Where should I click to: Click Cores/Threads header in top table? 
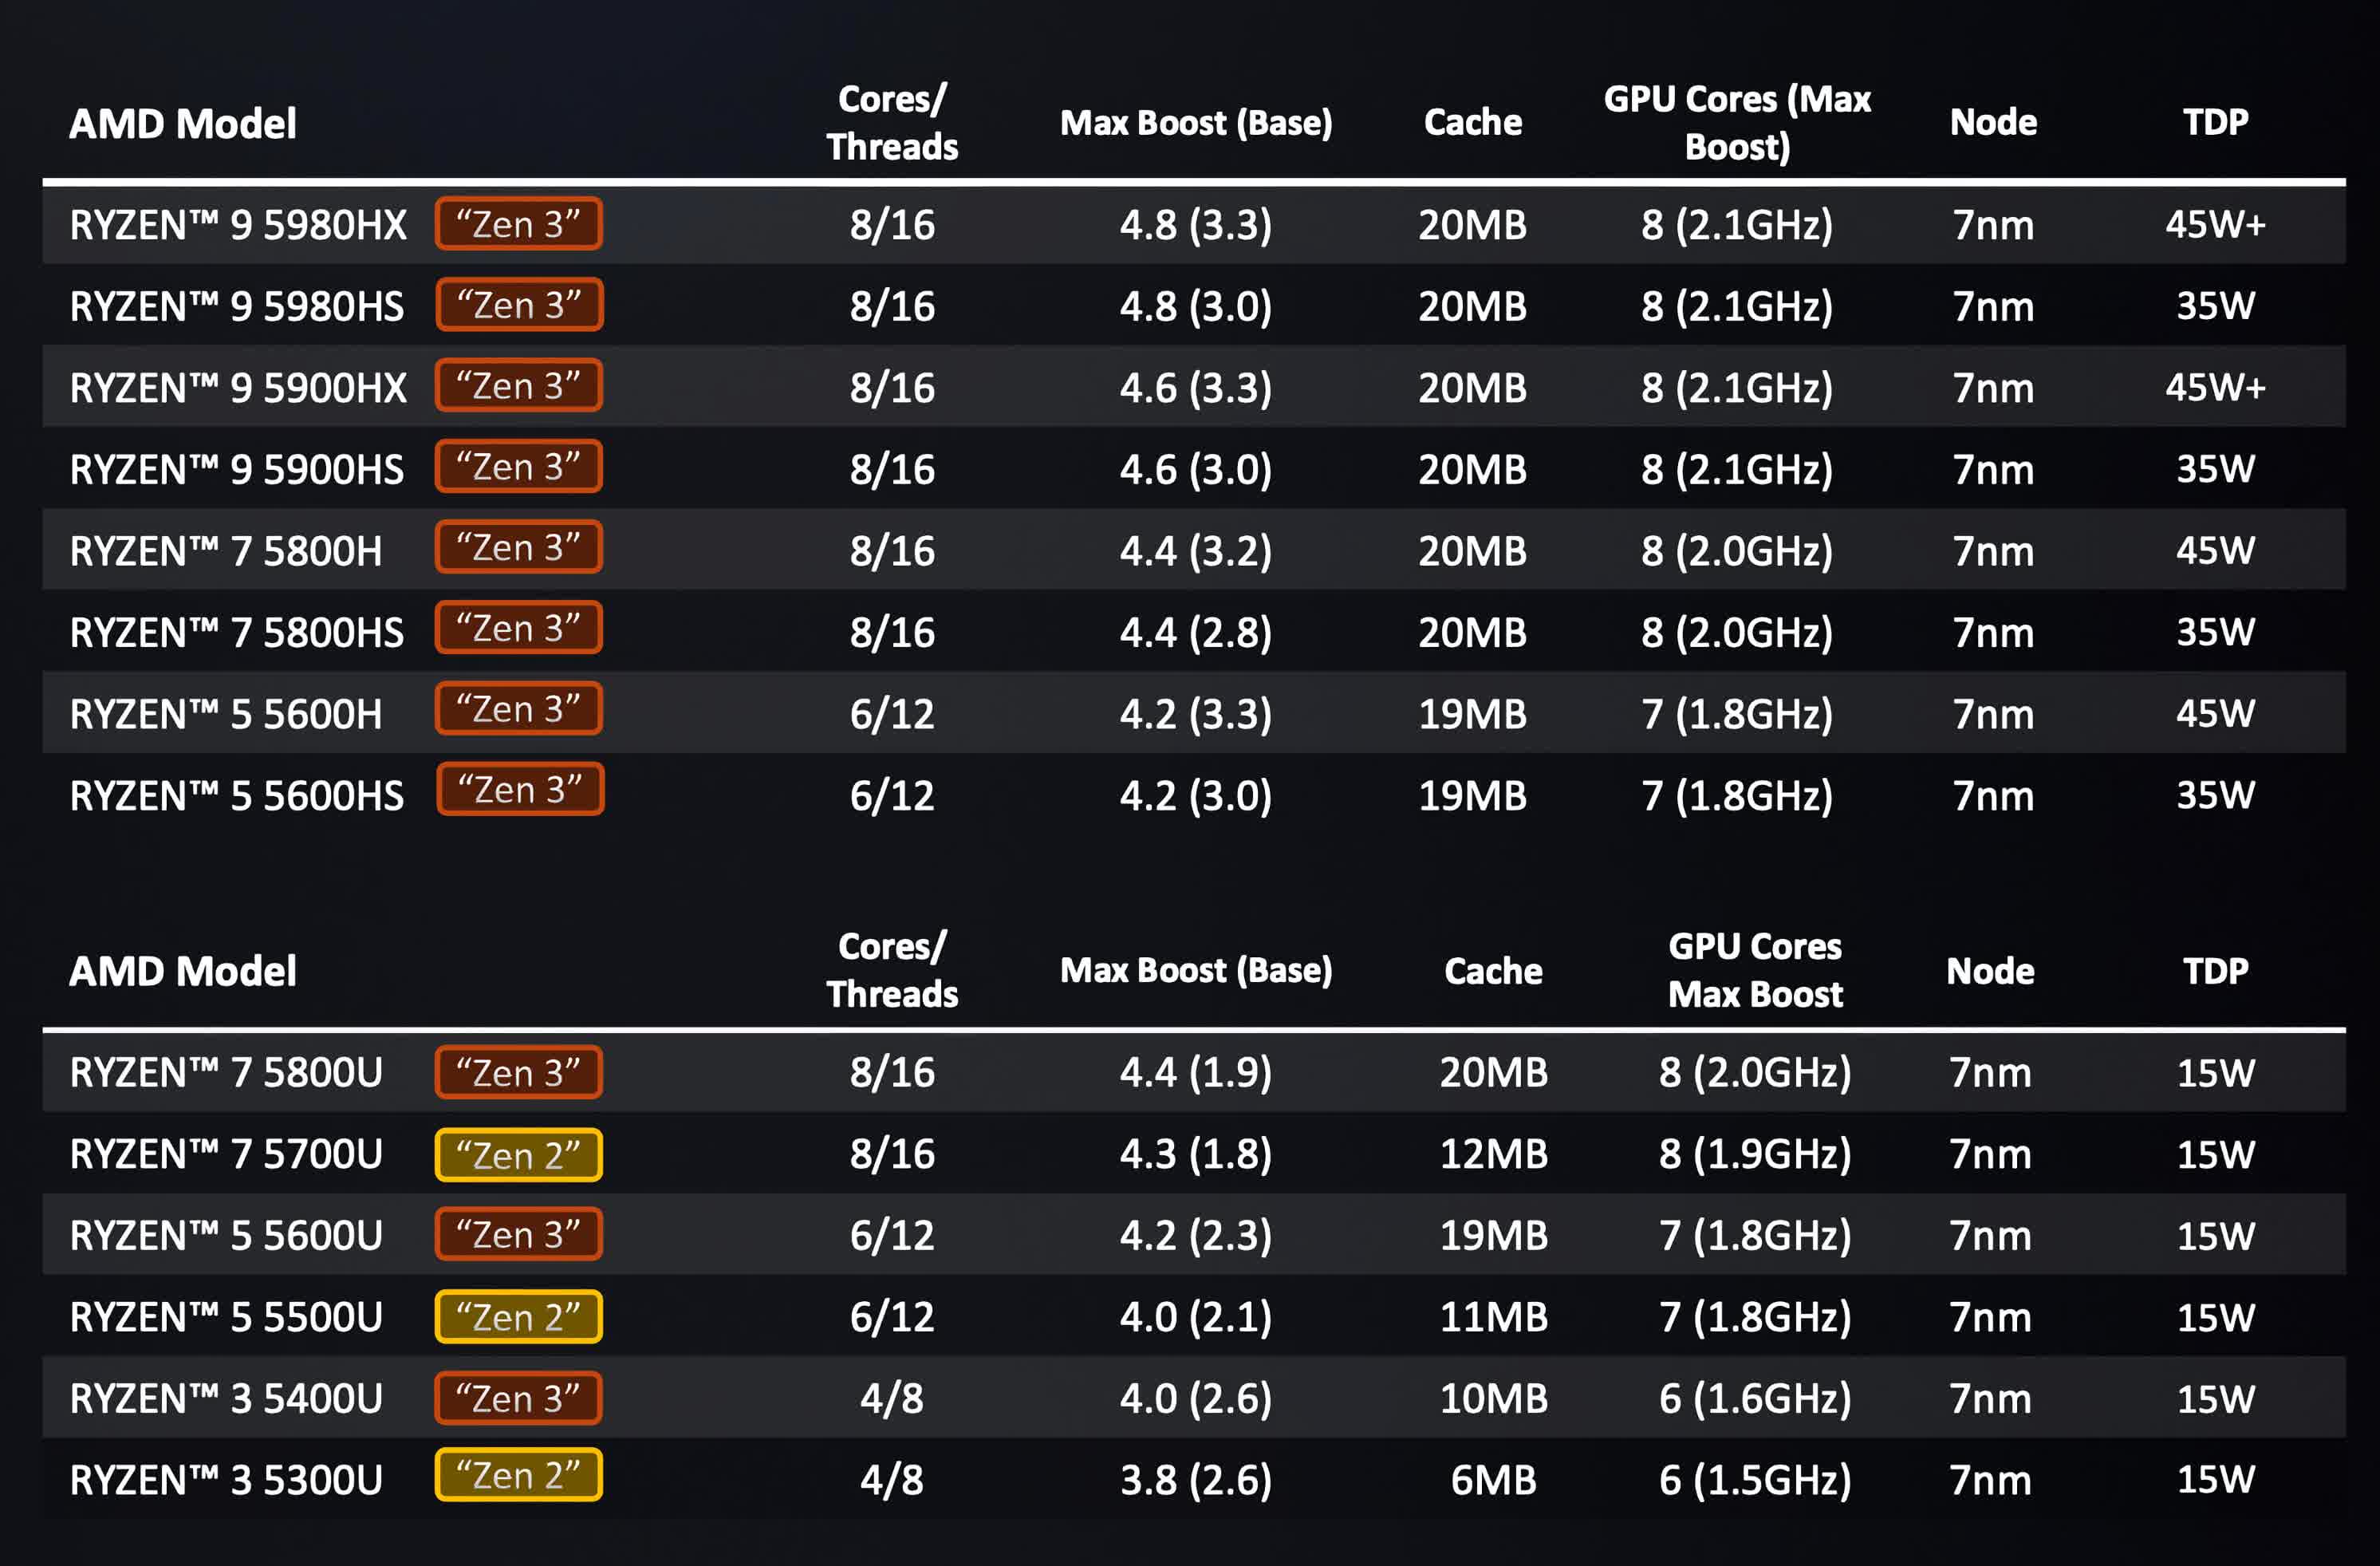pyautogui.click(x=892, y=123)
